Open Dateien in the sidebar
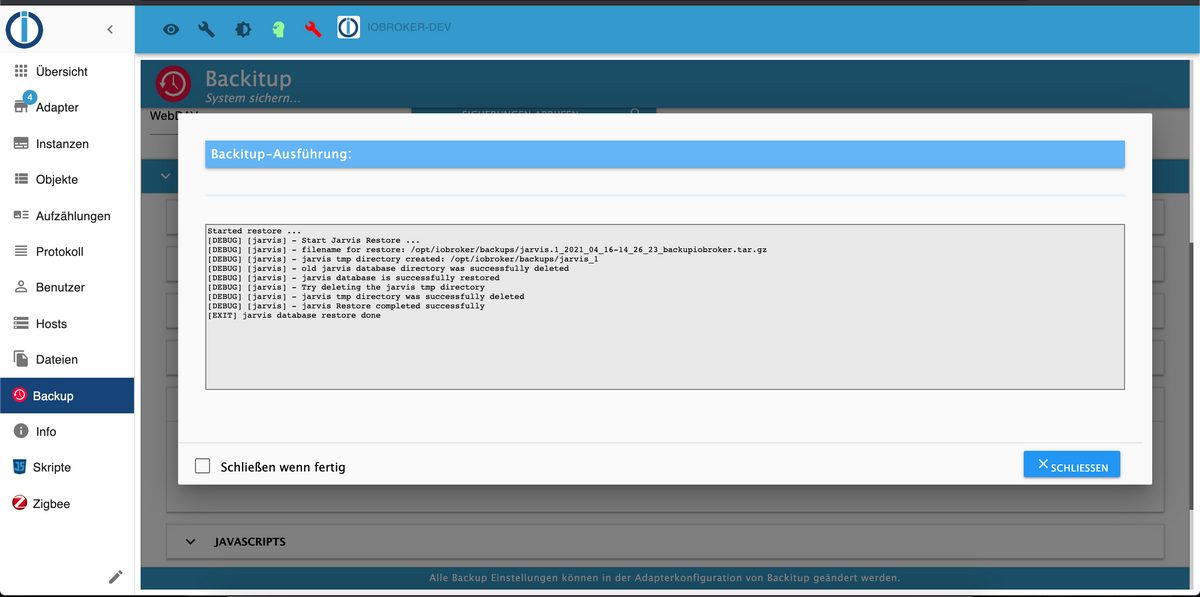The width and height of the screenshot is (1200, 597). pos(67,360)
